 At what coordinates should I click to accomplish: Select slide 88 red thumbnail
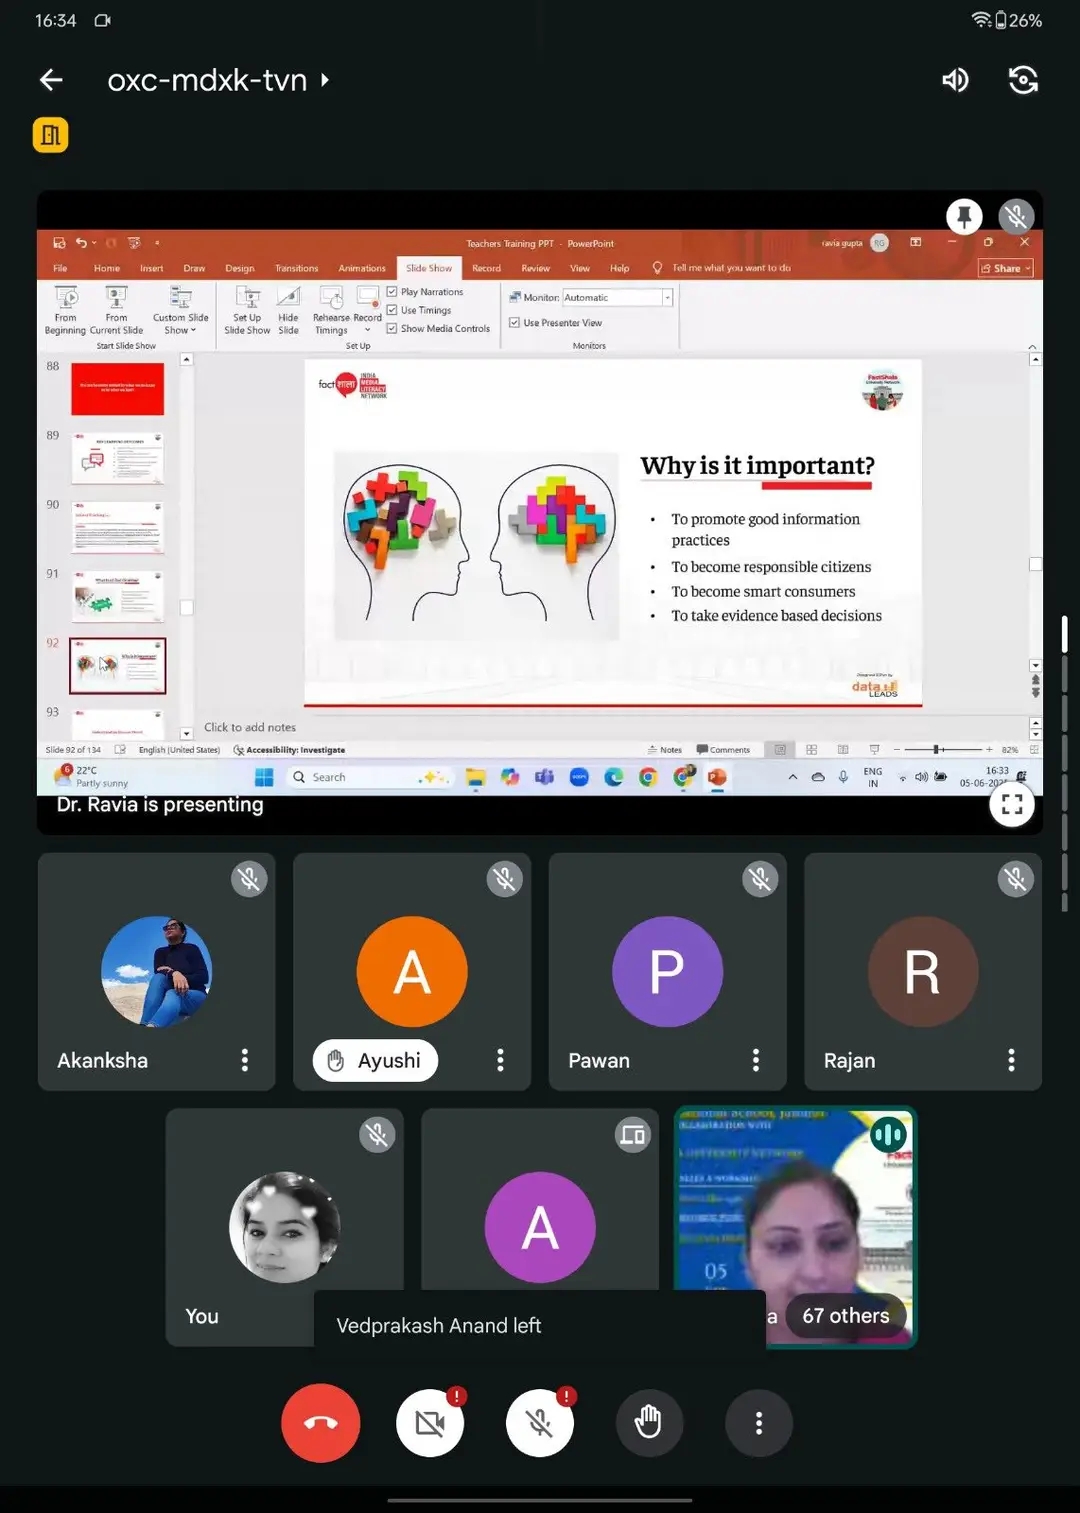click(117, 389)
